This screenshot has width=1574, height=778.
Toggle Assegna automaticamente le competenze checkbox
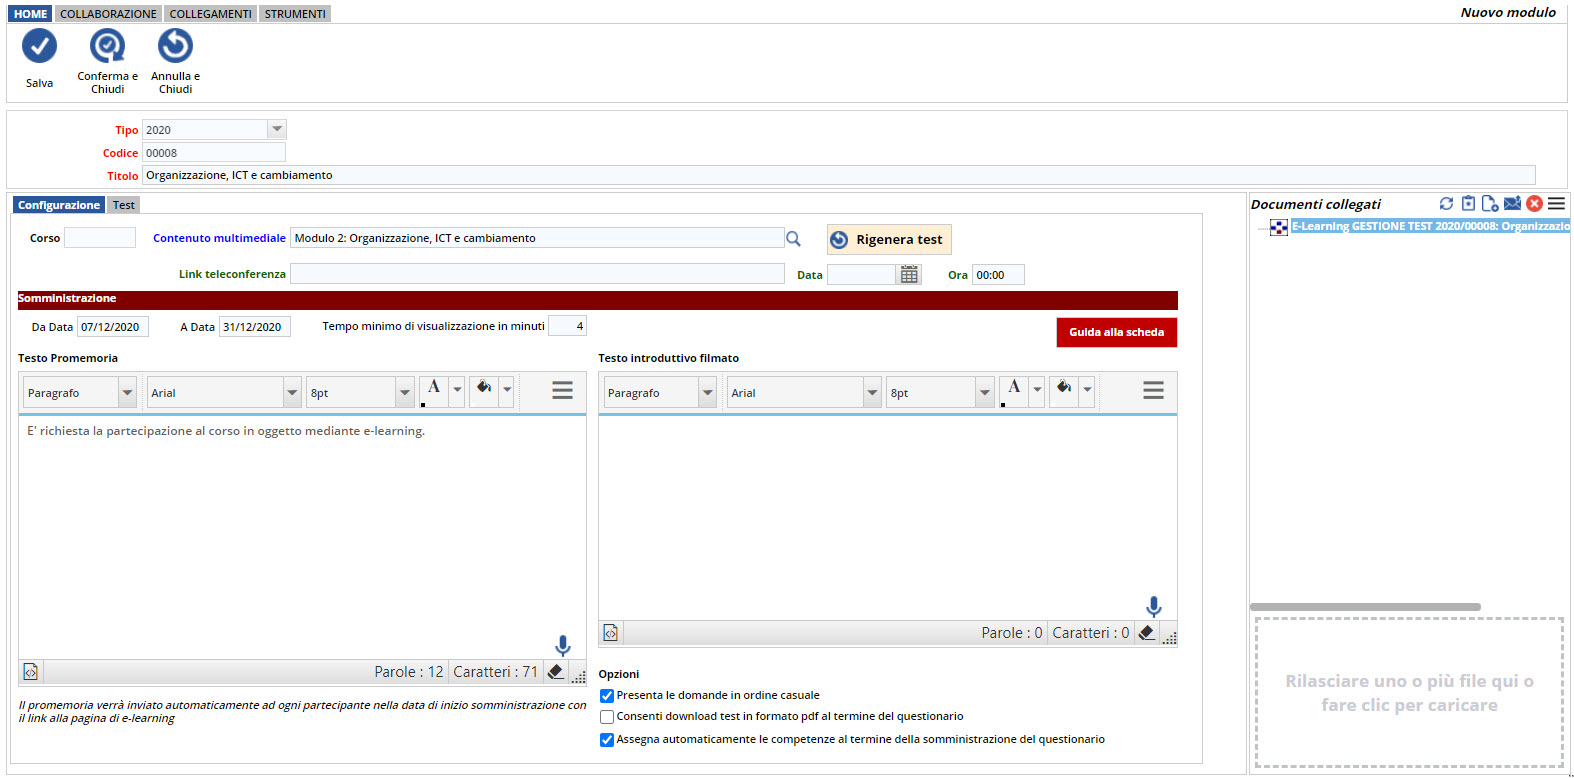(x=607, y=740)
